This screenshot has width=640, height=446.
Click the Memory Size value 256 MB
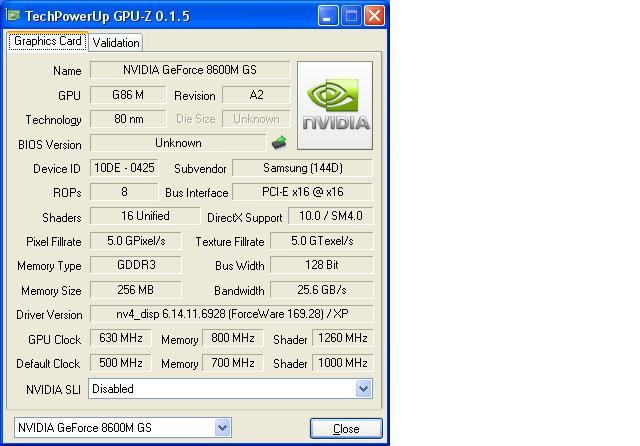tap(136, 290)
